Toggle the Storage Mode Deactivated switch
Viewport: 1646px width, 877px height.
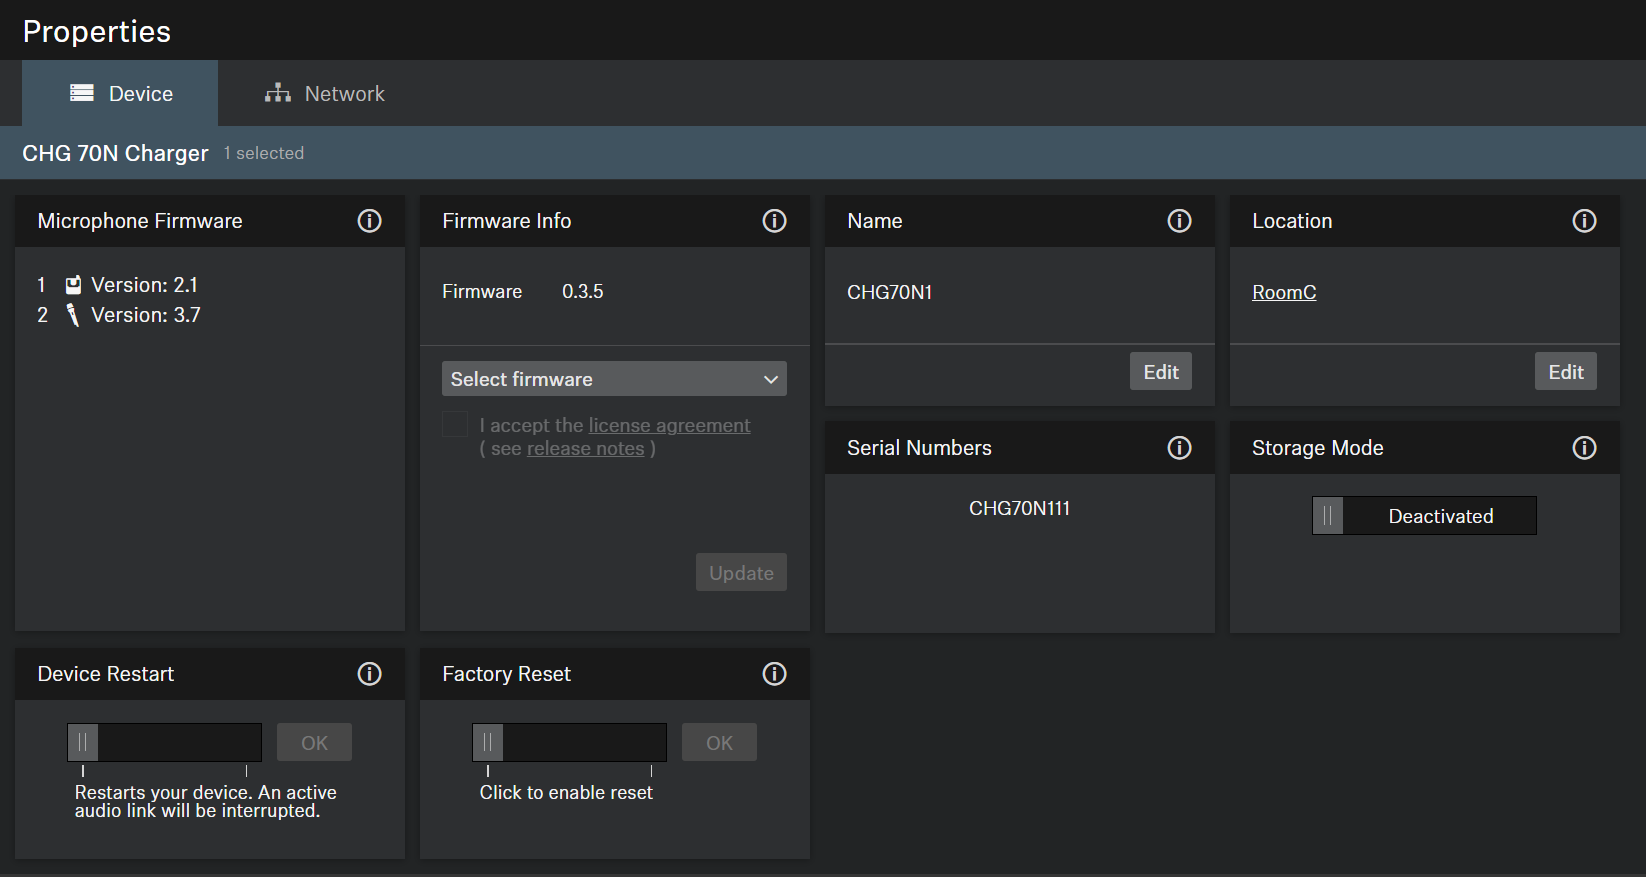coord(1423,516)
